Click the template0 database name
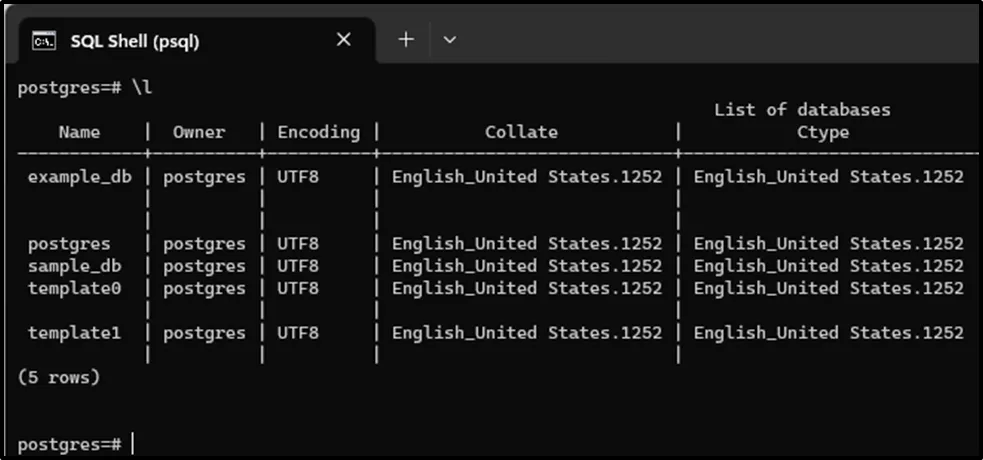This screenshot has height=460, width=983. [x=74, y=288]
